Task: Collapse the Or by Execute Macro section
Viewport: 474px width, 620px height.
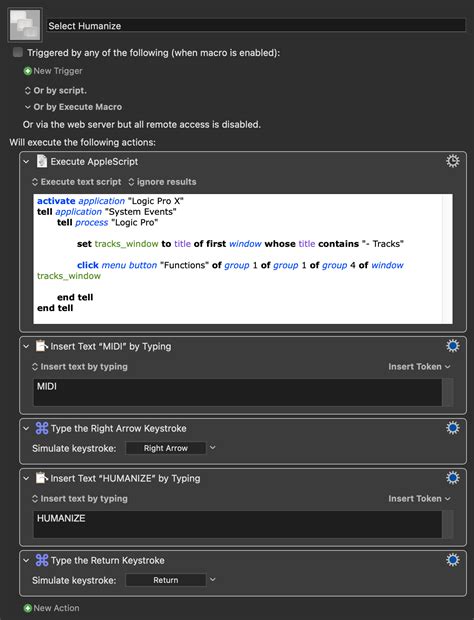Action: [27, 107]
